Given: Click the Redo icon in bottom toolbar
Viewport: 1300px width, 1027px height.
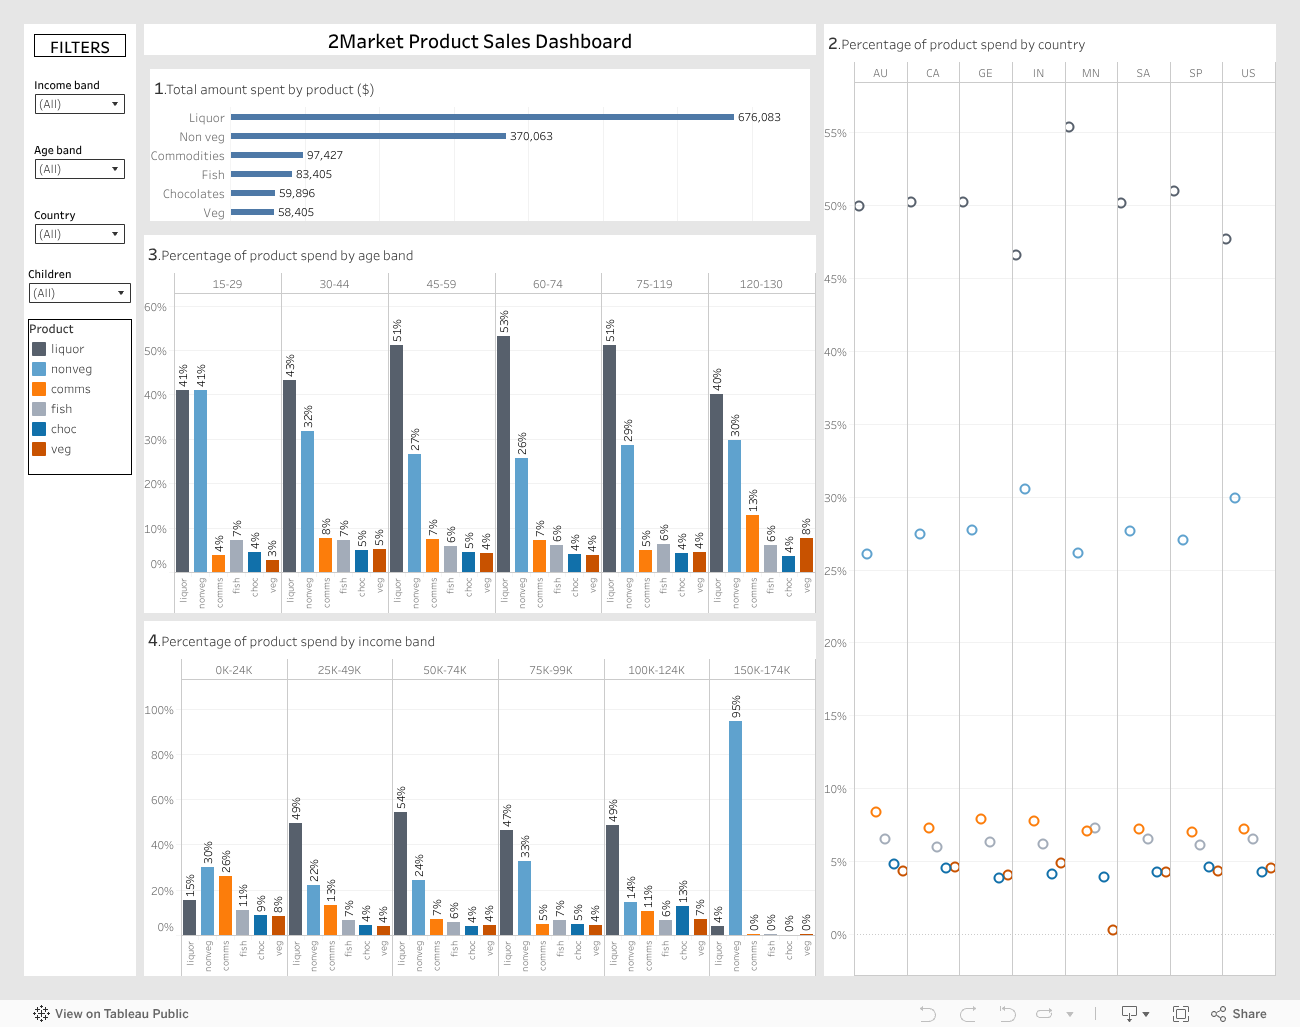Looking at the screenshot, I should 967,1014.
